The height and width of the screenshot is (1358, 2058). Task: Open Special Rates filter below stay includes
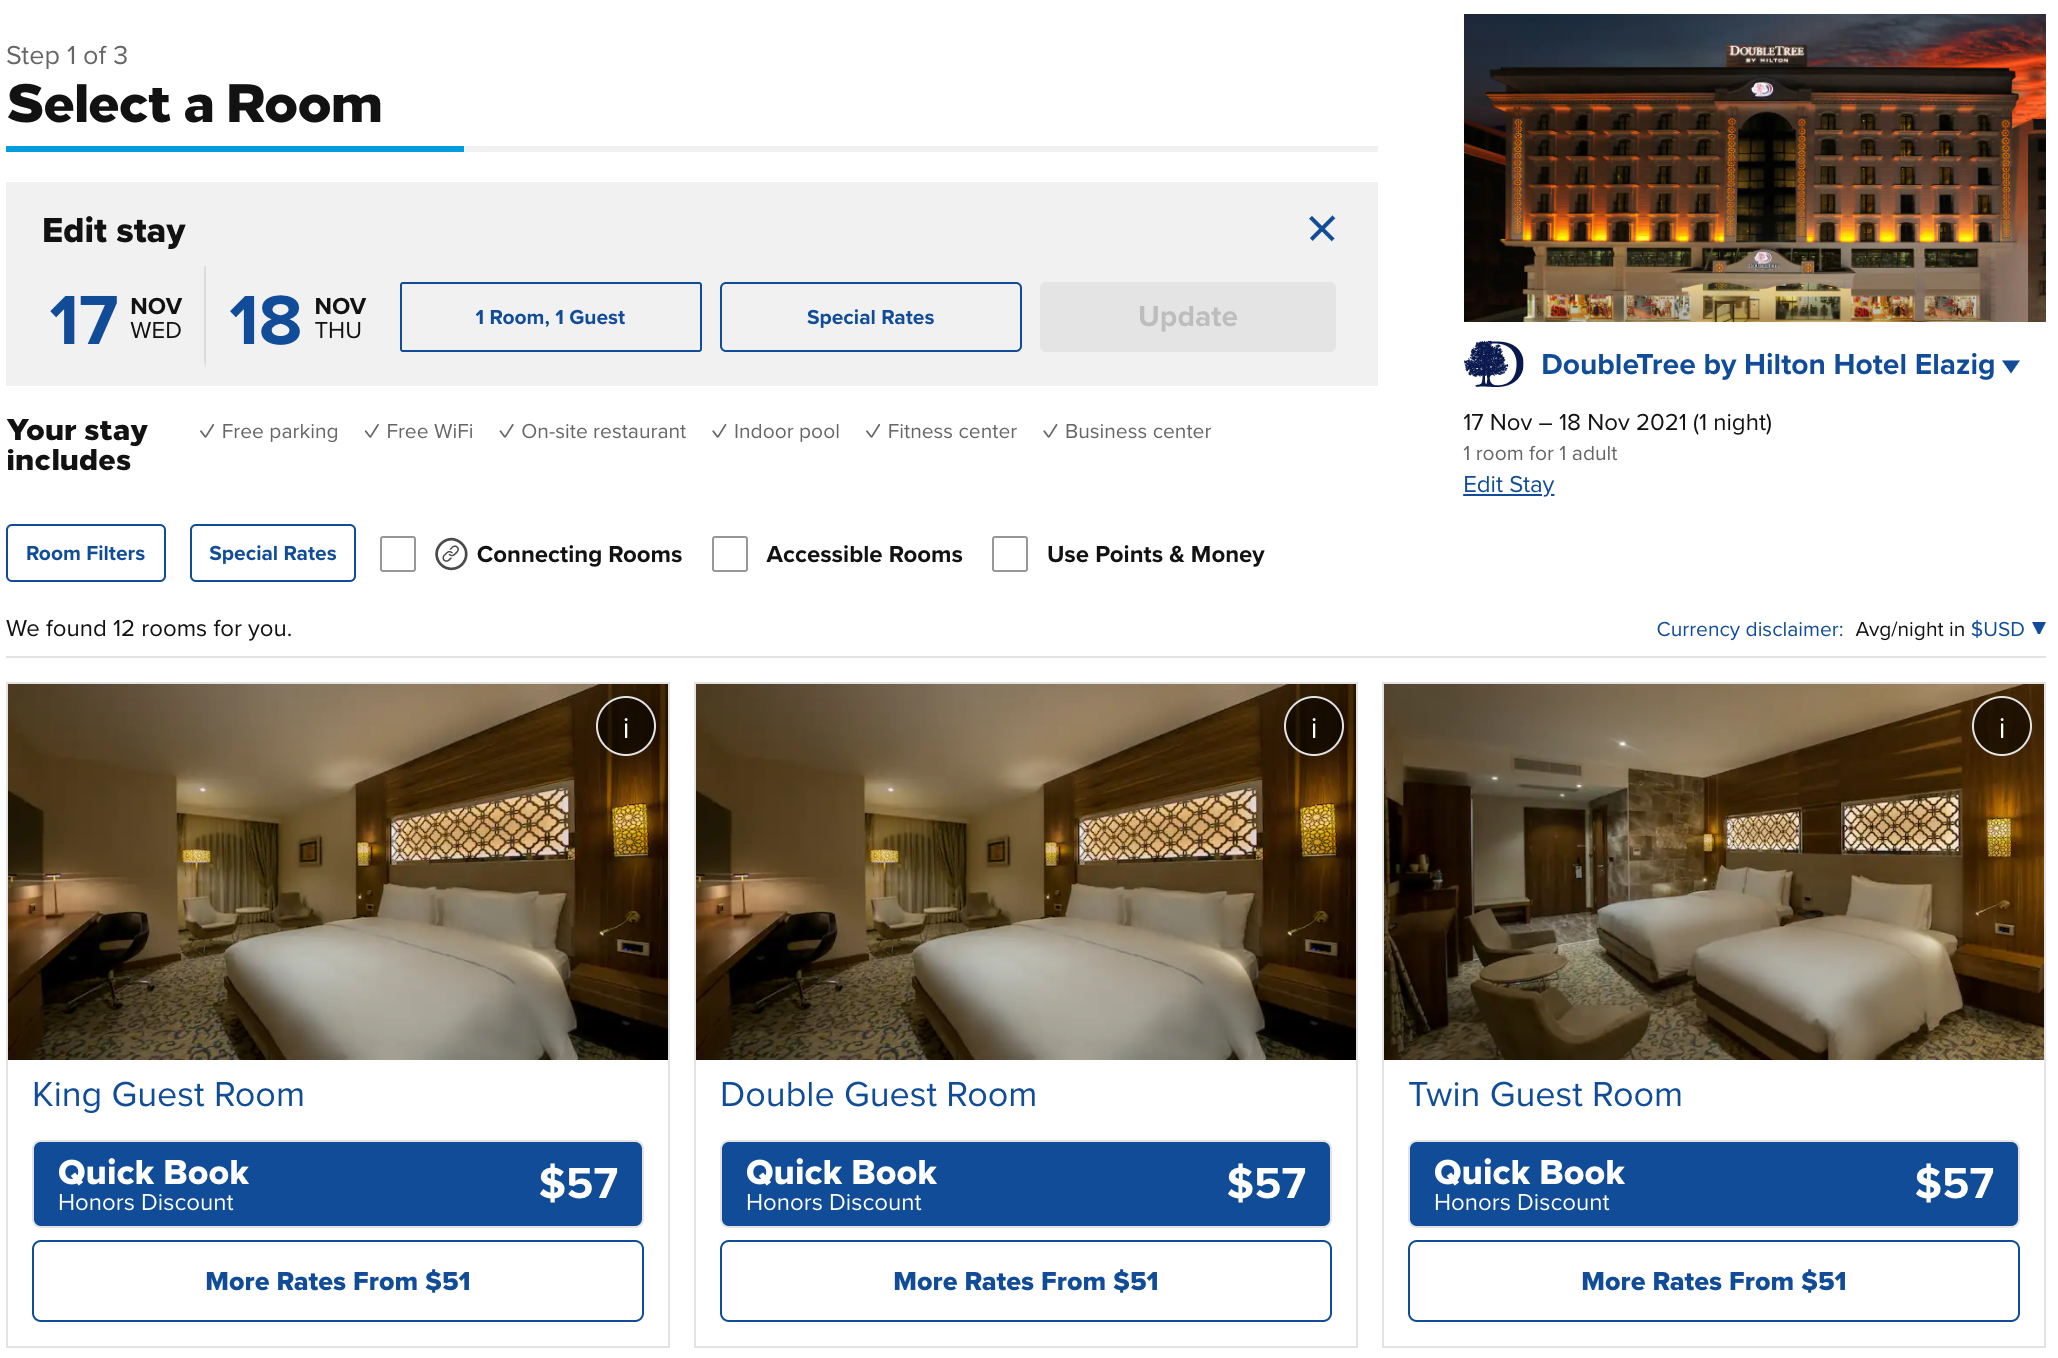(272, 553)
